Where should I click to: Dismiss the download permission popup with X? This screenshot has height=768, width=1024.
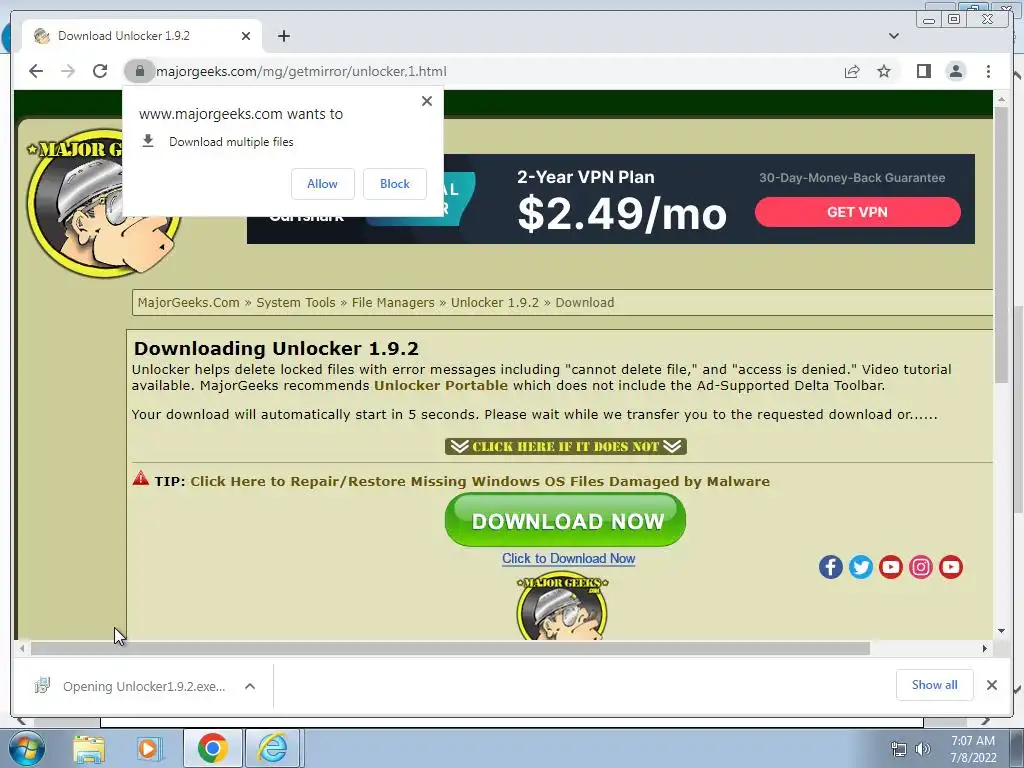click(427, 101)
